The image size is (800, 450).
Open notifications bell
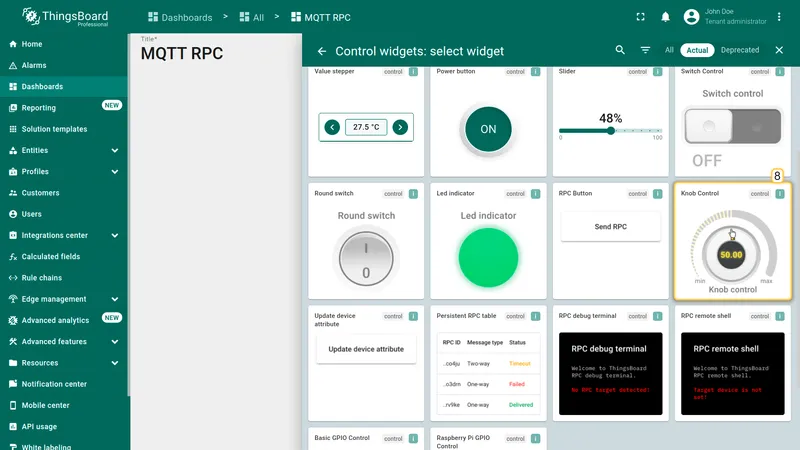665,17
